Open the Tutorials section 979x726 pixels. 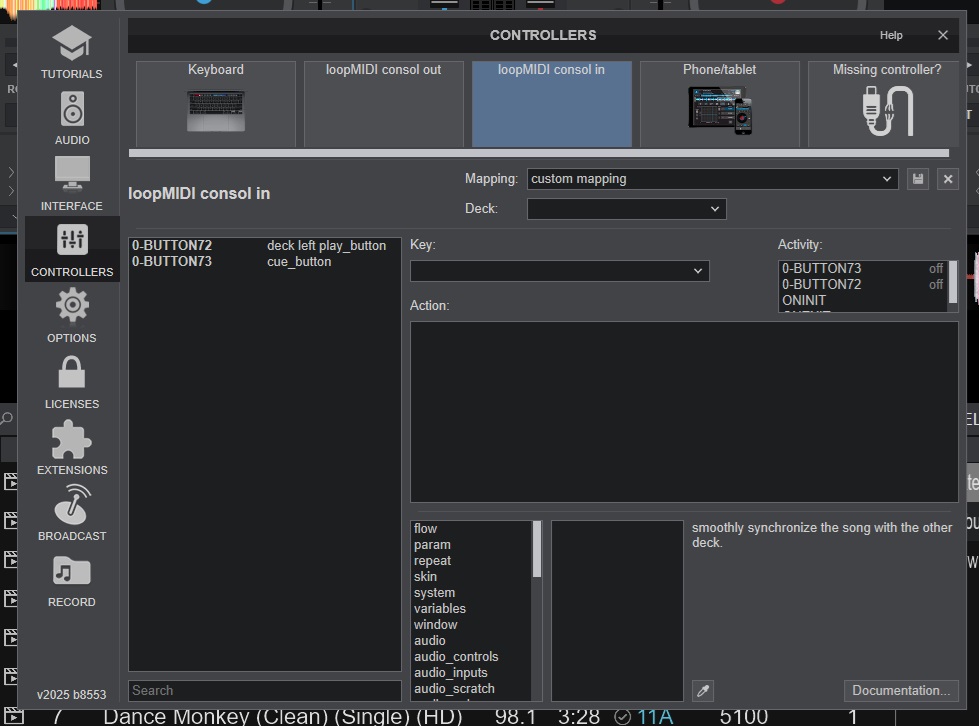[72, 52]
